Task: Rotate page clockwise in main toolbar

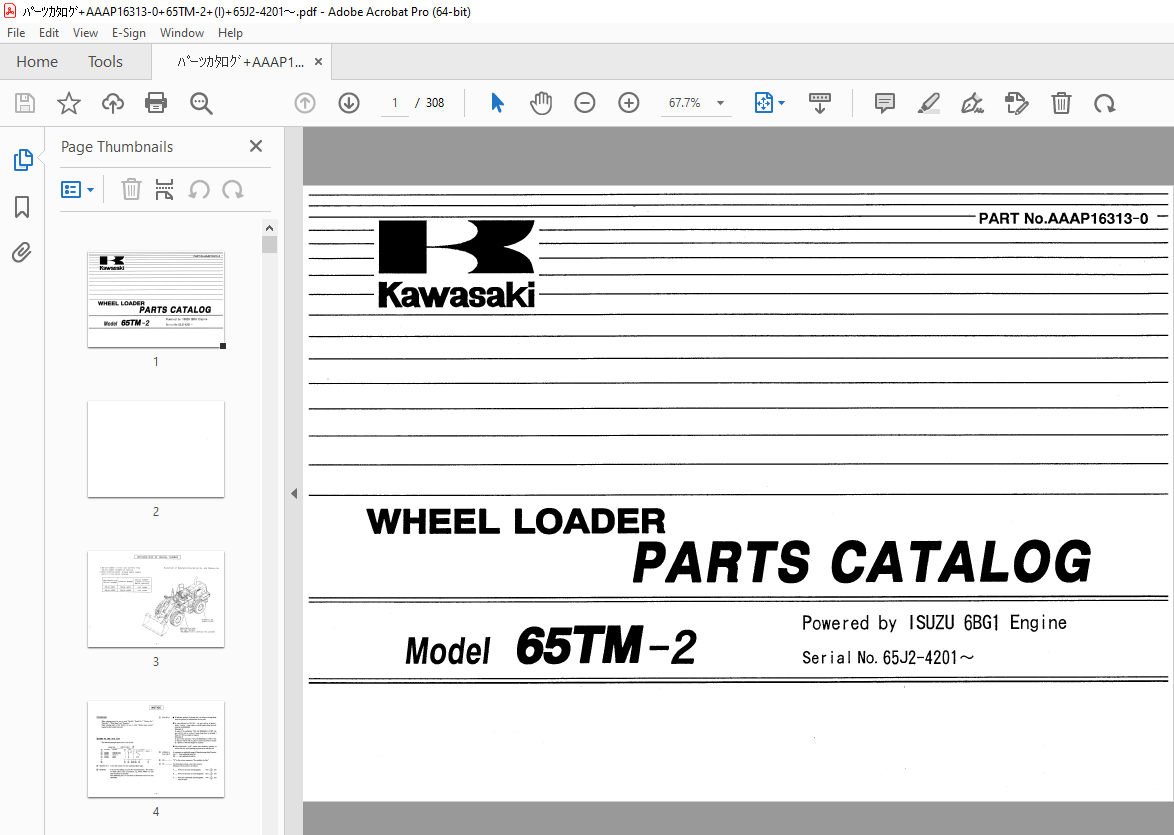Action: (1104, 103)
